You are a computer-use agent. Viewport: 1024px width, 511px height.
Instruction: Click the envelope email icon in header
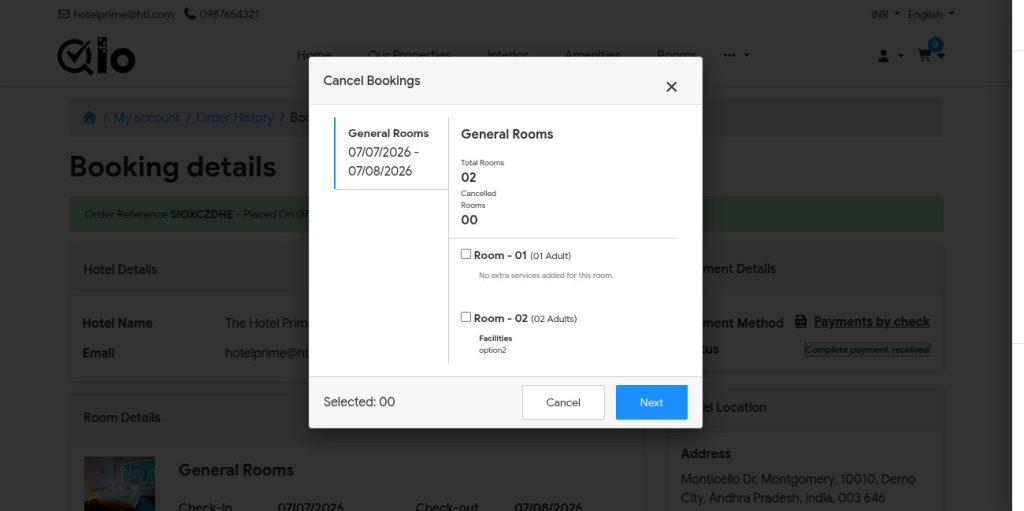(63, 14)
